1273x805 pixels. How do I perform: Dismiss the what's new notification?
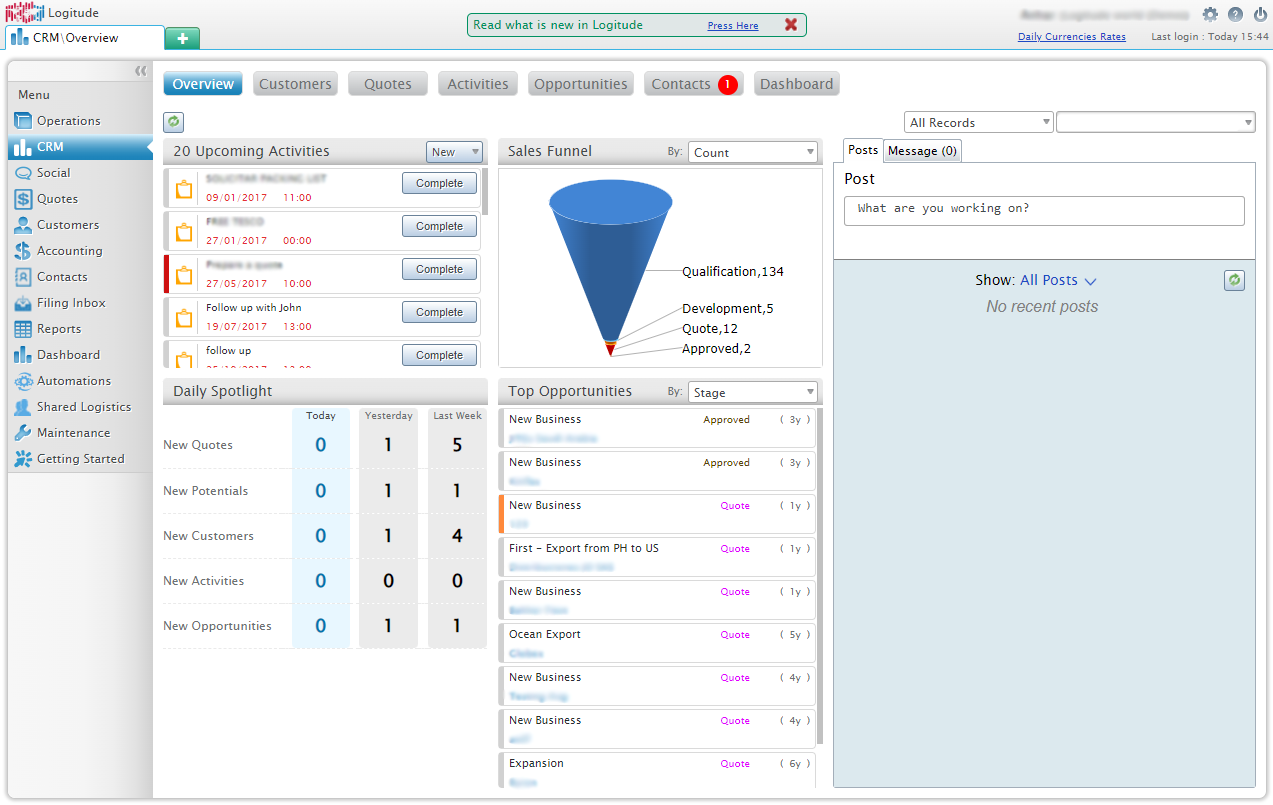point(791,25)
